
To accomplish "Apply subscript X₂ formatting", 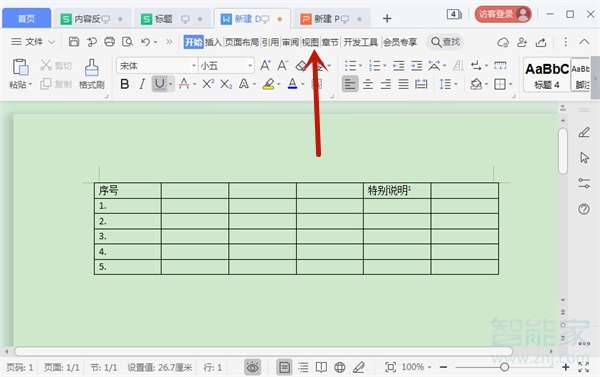I will pos(226,84).
